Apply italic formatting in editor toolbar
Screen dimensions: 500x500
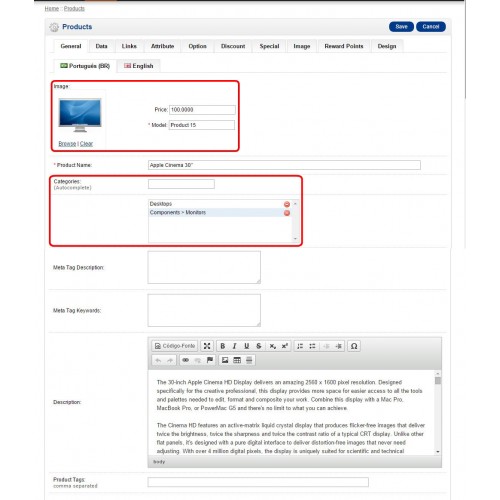234,346
